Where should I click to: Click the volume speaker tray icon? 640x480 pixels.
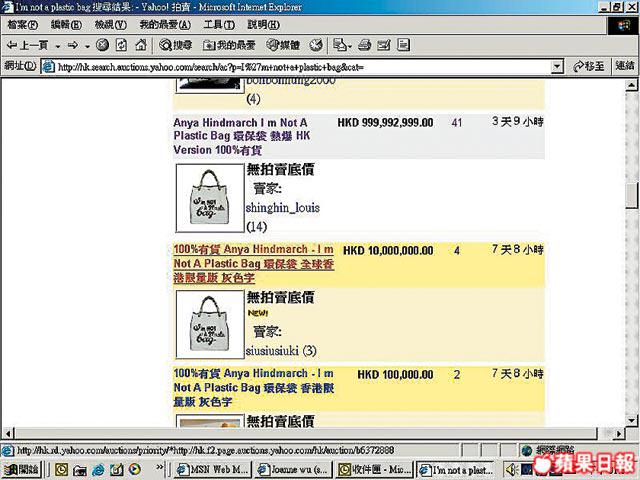pyautogui.click(x=510, y=470)
